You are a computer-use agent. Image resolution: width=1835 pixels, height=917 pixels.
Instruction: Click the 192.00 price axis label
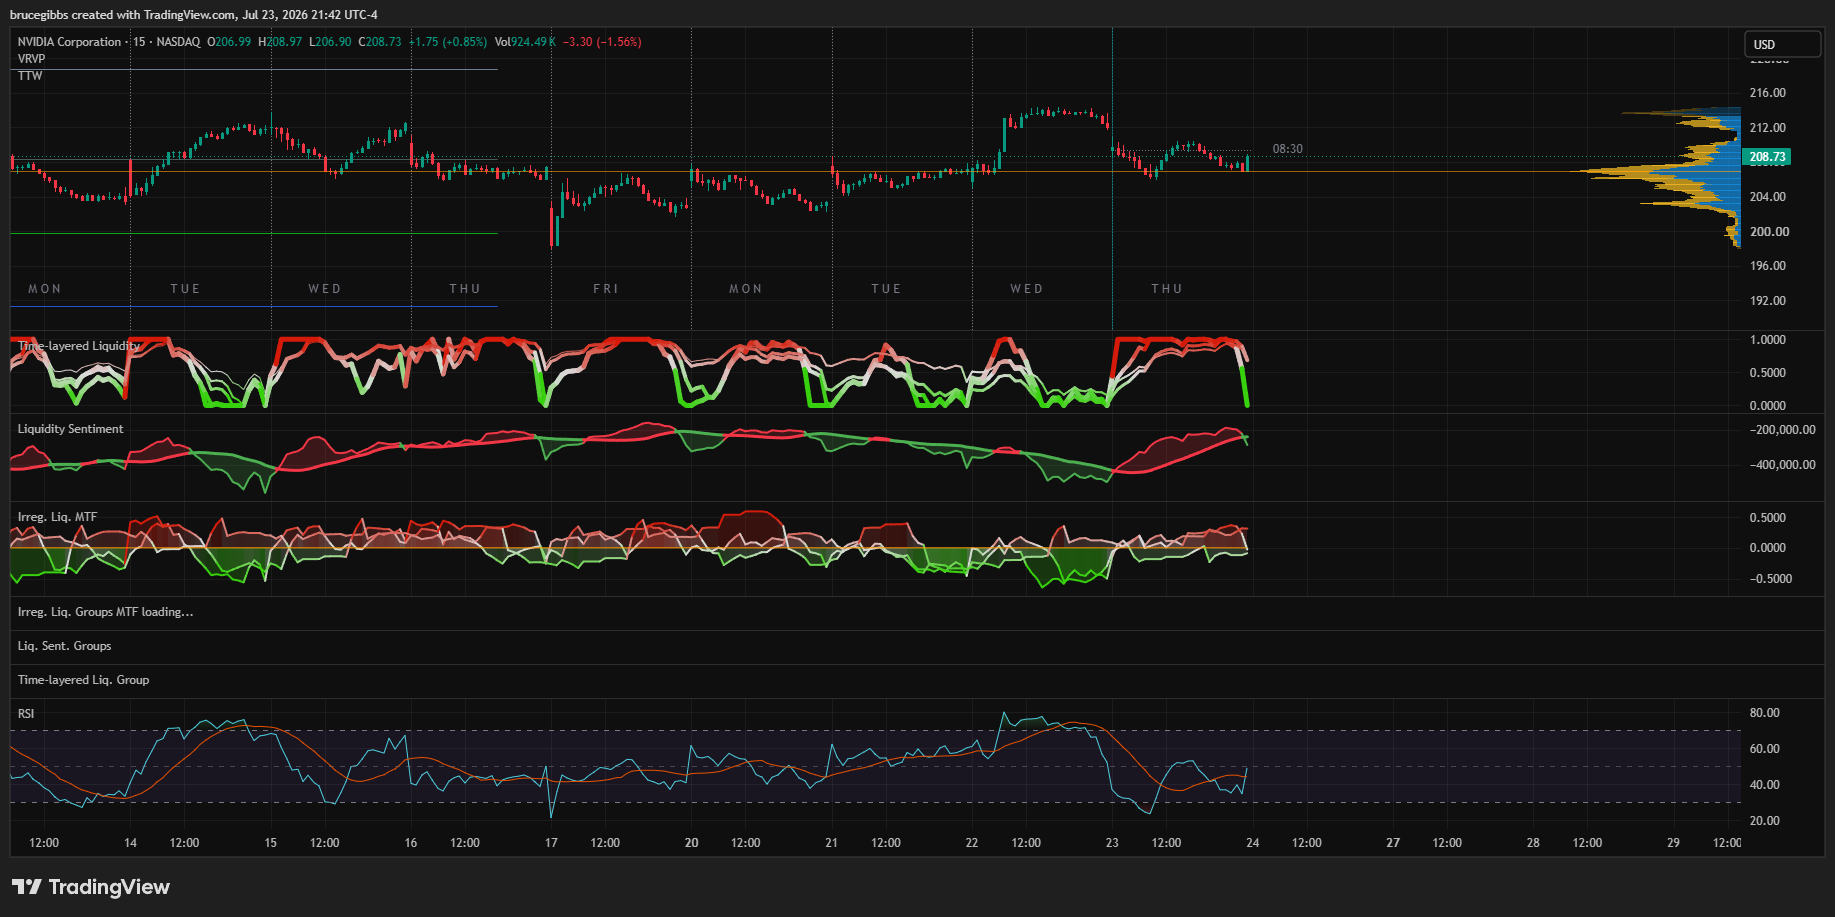(1767, 301)
